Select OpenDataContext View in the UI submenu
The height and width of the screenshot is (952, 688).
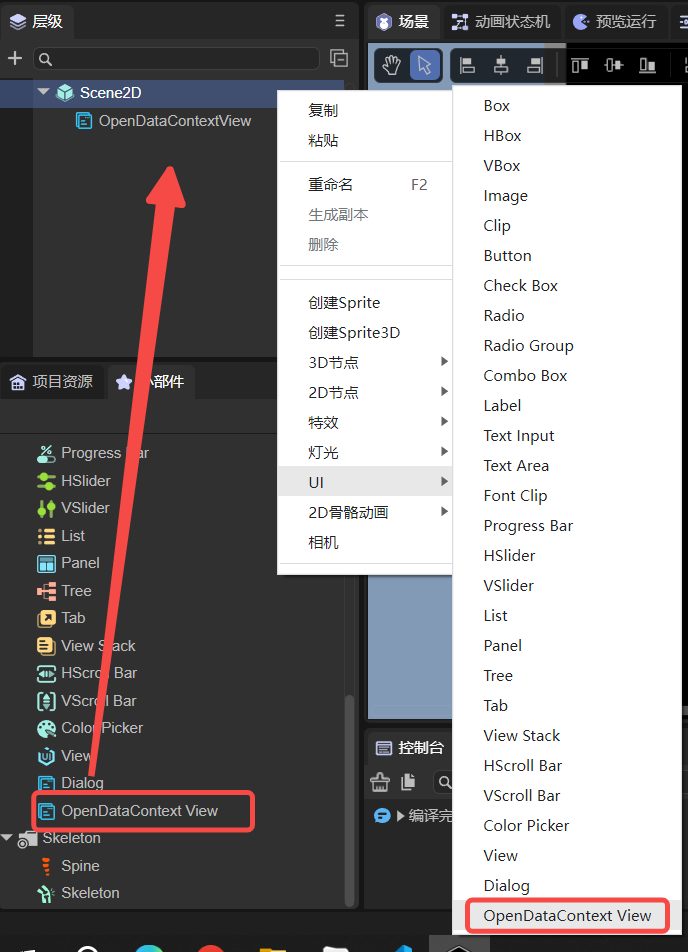(567, 915)
